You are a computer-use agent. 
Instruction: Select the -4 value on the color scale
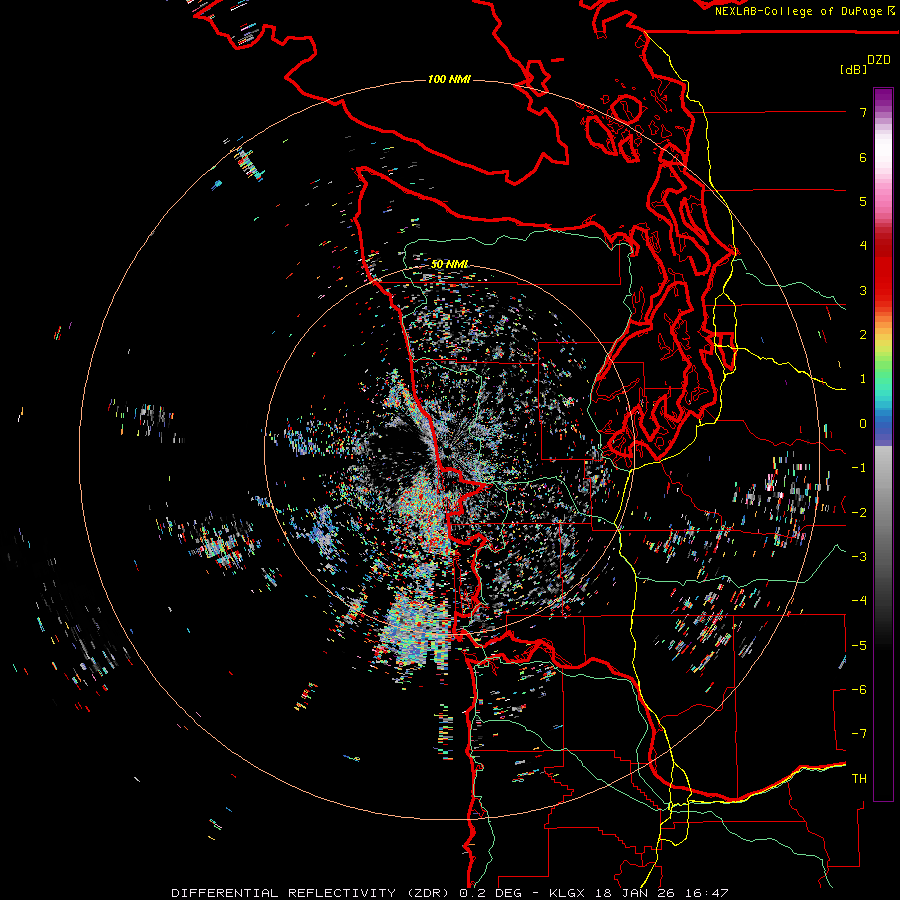pyautogui.click(x=859, y=600)
